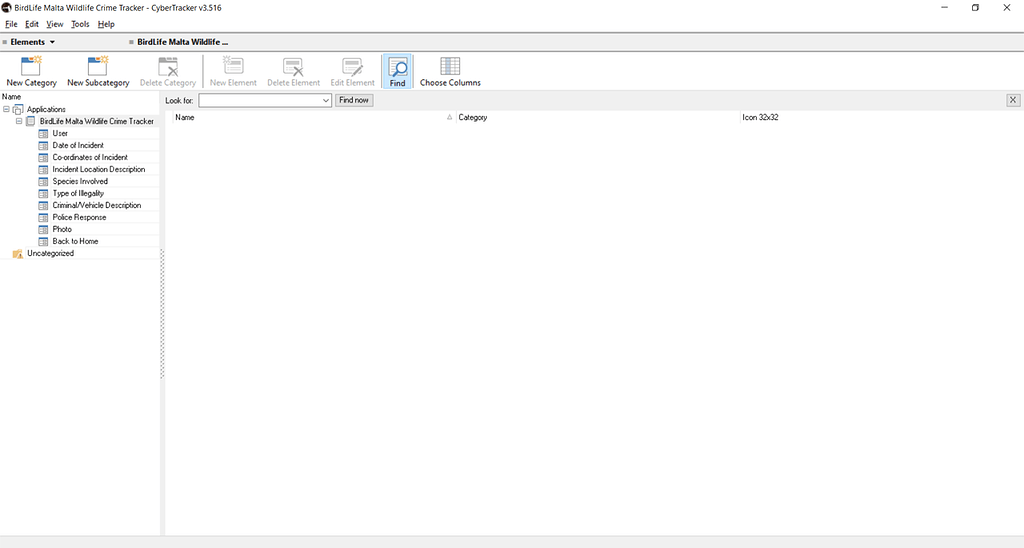The image size is (1024, 548).
Task: Collapse the Applications tree node
Action: [7, 109]
